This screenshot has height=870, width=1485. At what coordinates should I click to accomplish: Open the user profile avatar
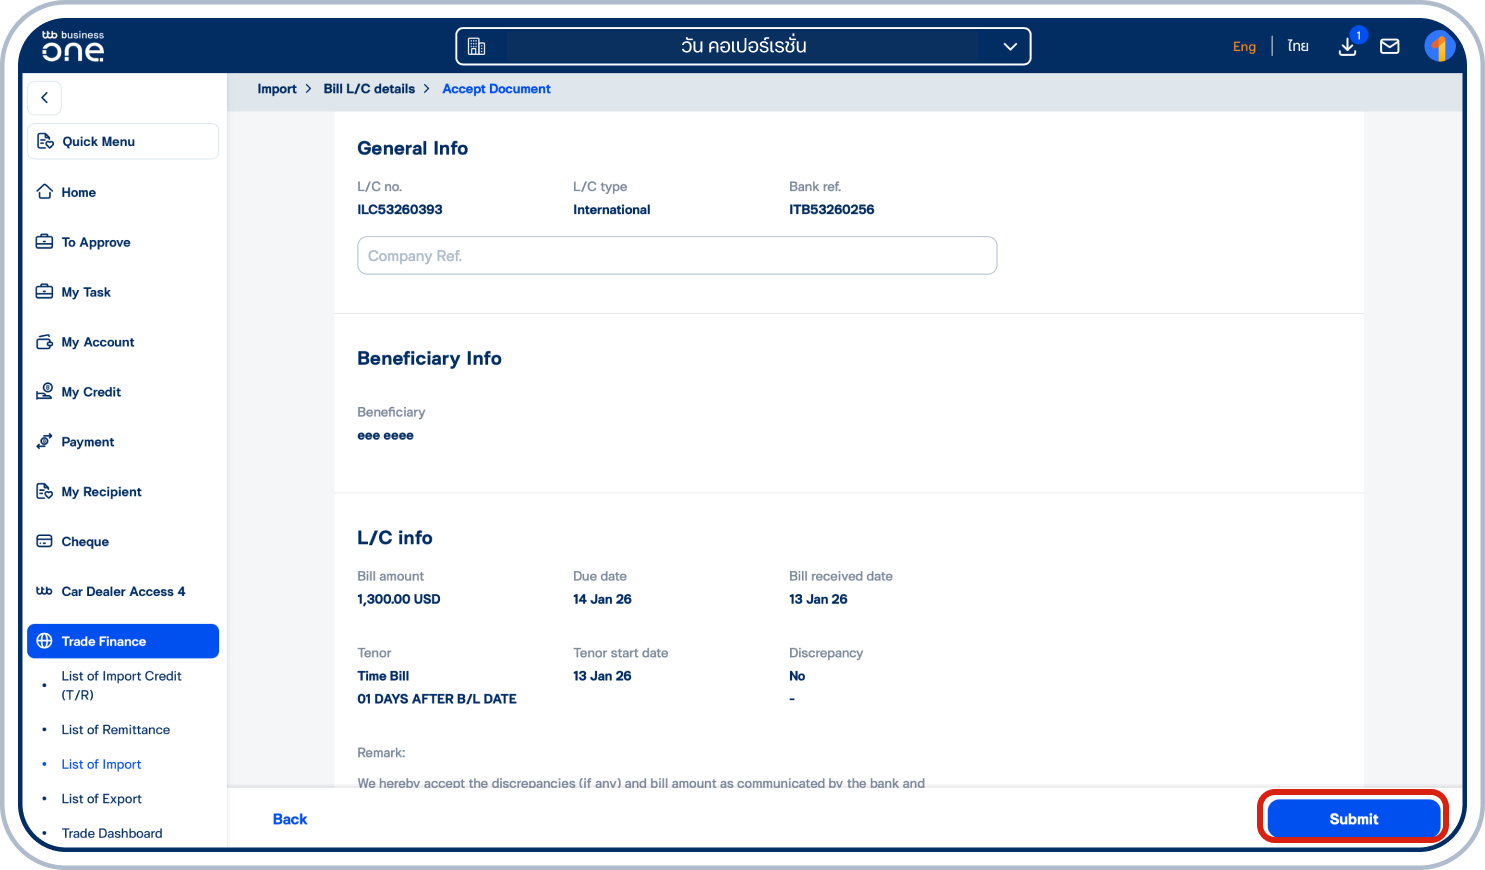pos(1438,47)
